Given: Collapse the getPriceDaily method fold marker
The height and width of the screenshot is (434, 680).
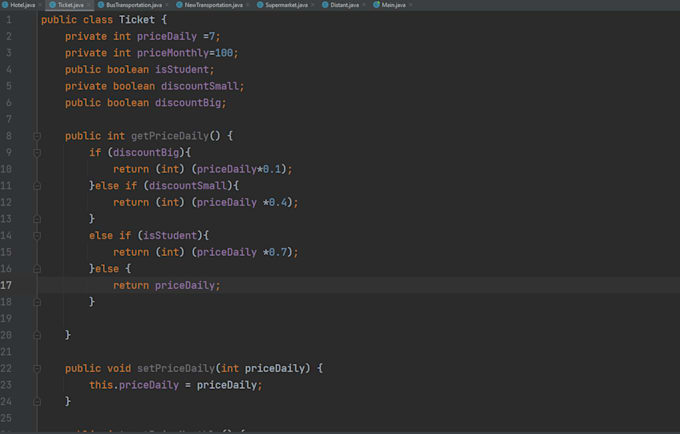Looking at the screenshot, I should point(37,136).
